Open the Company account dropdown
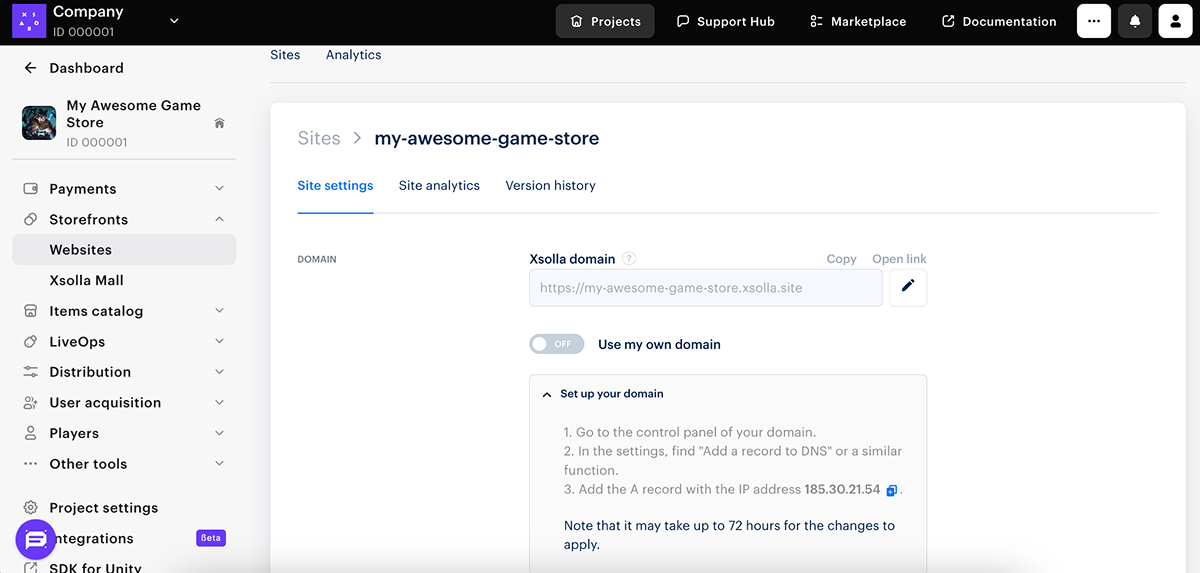 (x=174, y=21)
